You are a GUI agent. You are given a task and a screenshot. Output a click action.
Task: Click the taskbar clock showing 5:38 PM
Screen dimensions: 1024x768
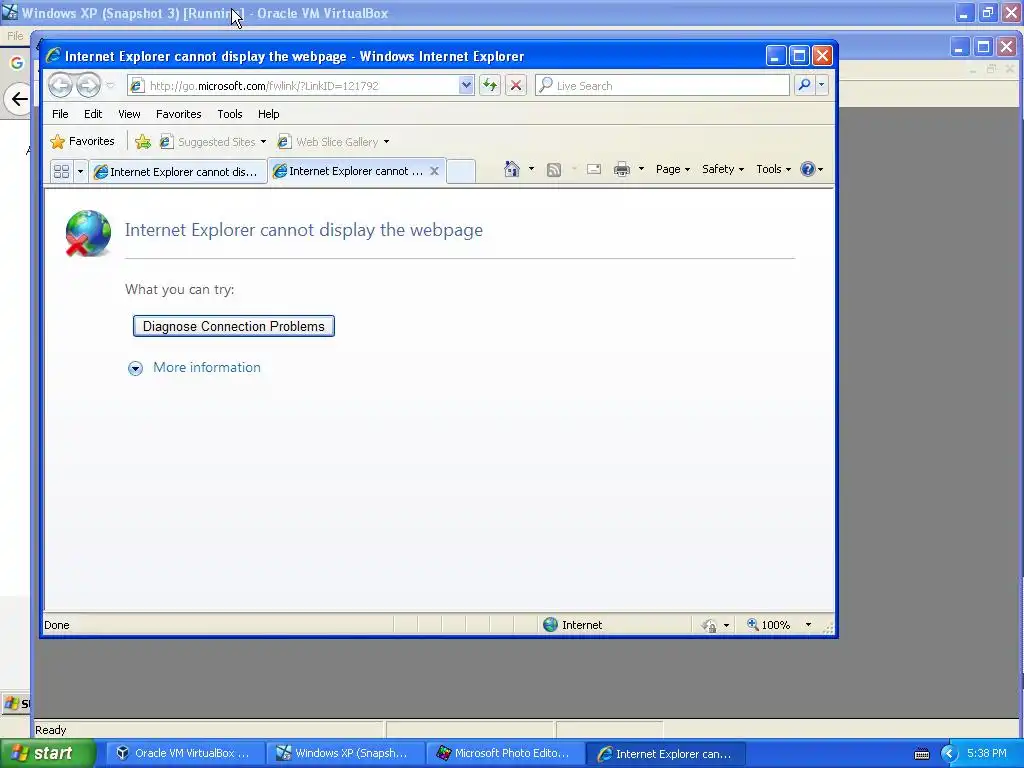986,753
